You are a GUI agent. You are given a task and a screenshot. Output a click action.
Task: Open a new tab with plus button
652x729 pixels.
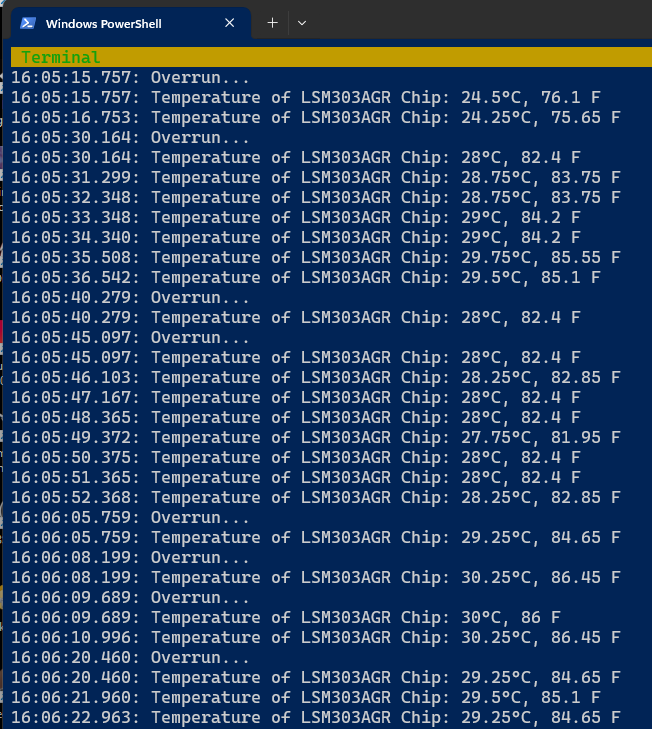pyautogui.click(x=273, y=23)
